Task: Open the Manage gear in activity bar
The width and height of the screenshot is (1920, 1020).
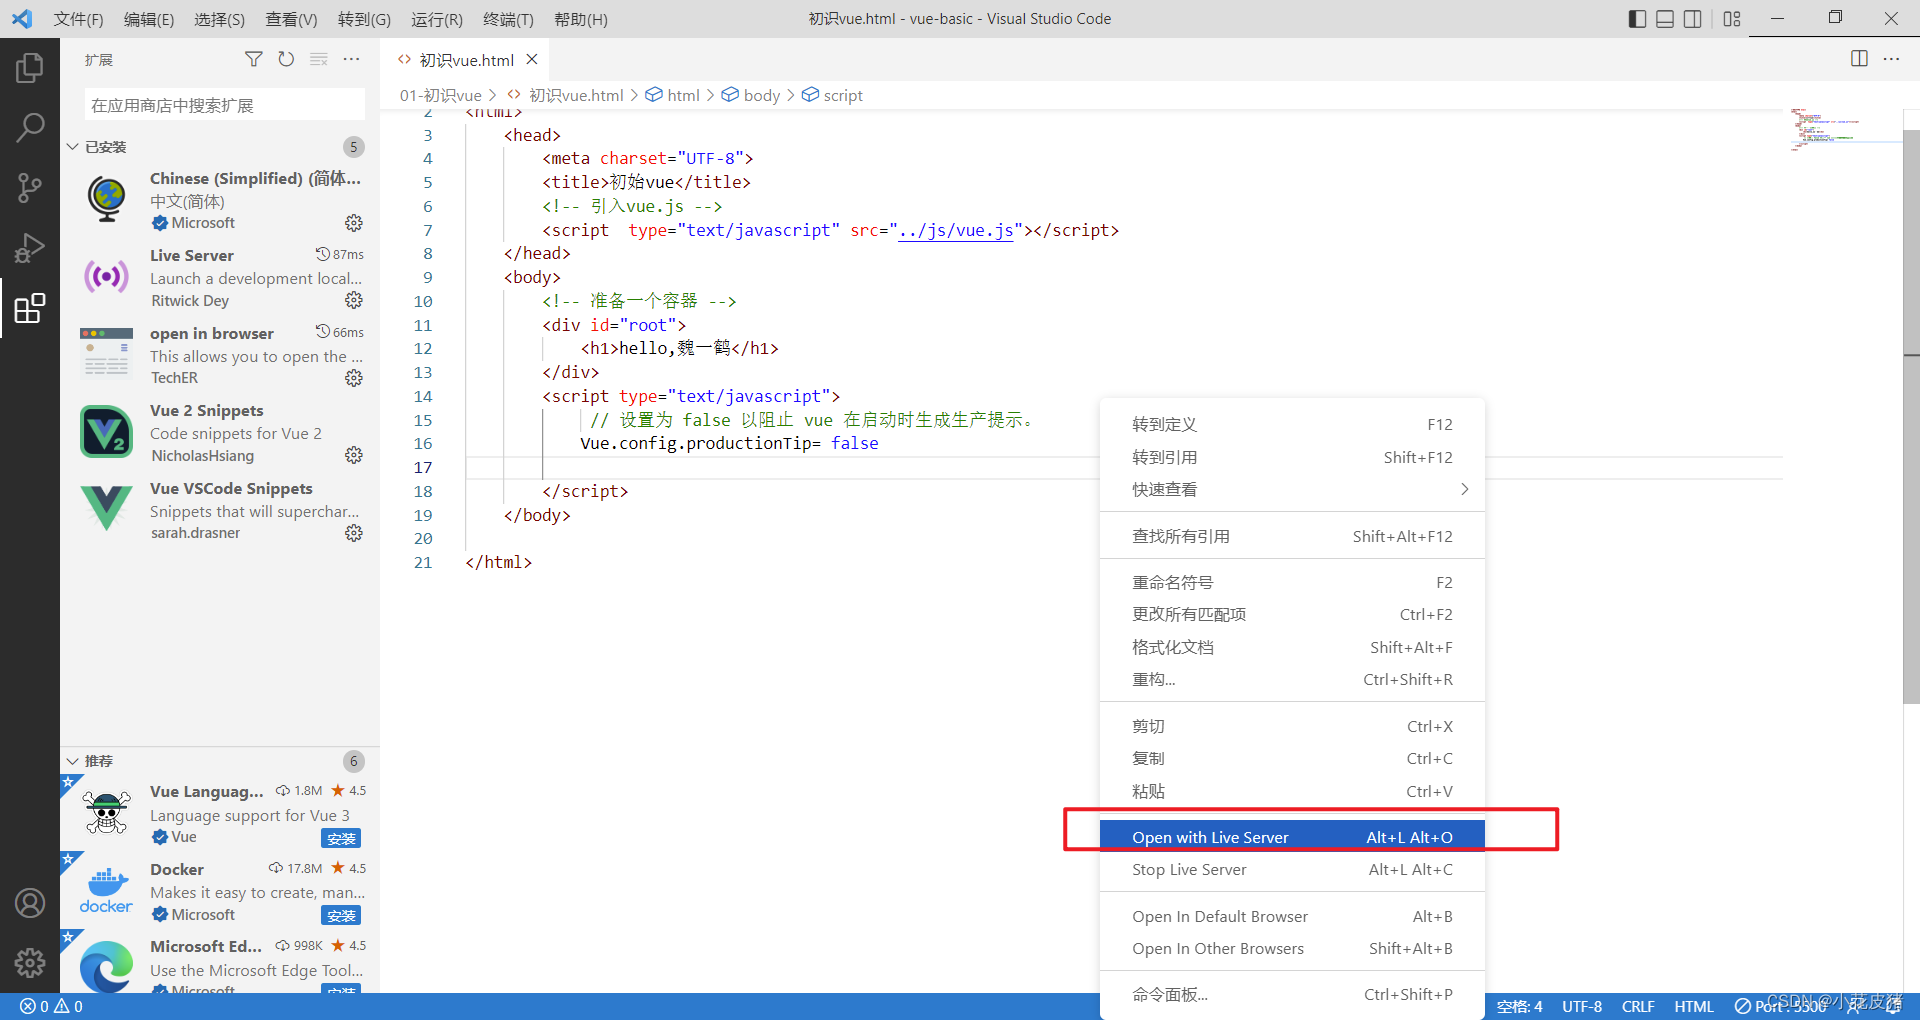Action: point(30,963)
